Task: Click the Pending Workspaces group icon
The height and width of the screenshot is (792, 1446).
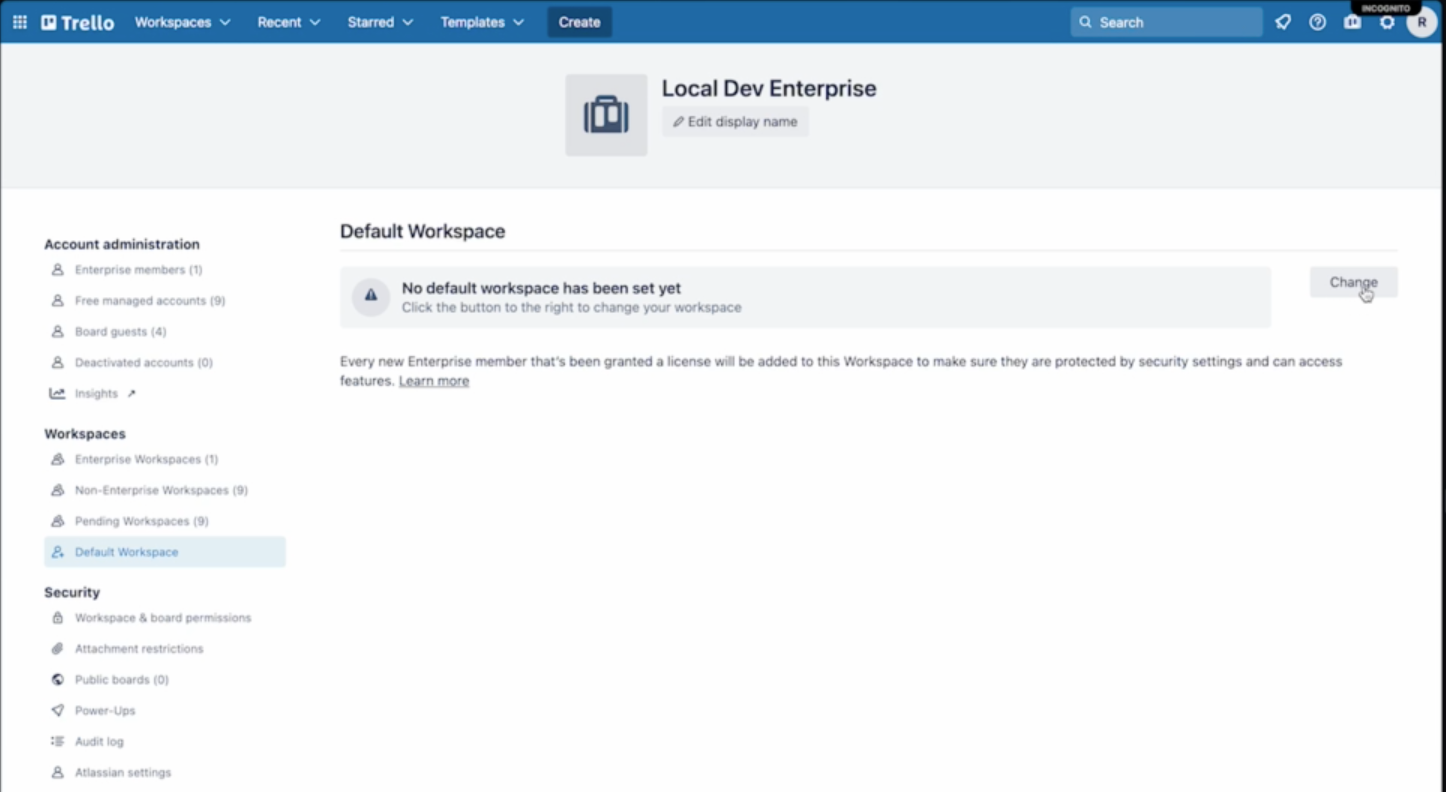Action: click(58, 522)
